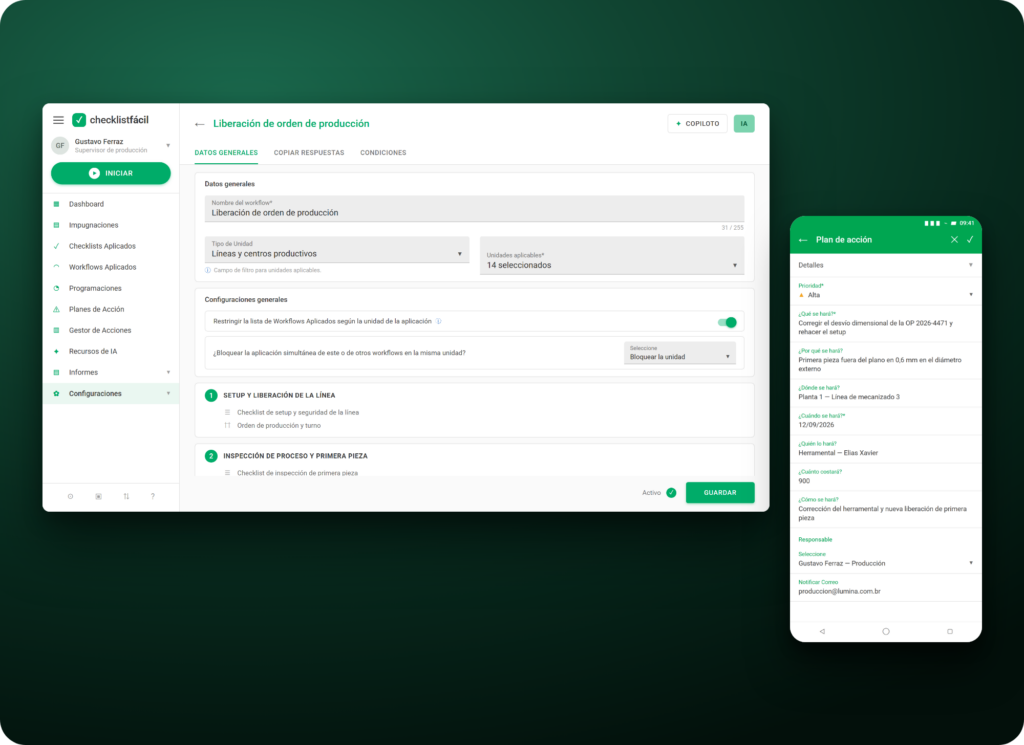This screenshot has width=1024, height=745.
Task: Open the hamburger menu beside checklistfácil logo
Action: point(58,120)
